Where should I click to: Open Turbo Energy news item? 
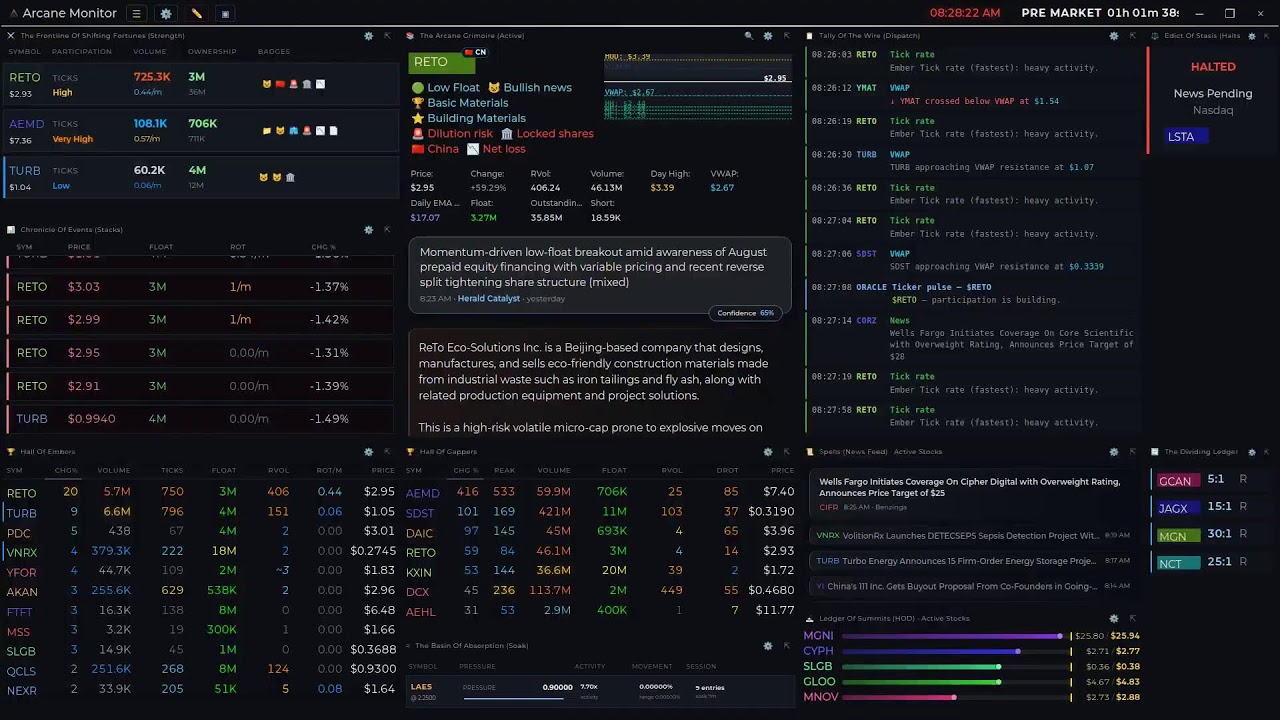click(x=973, y=561)
